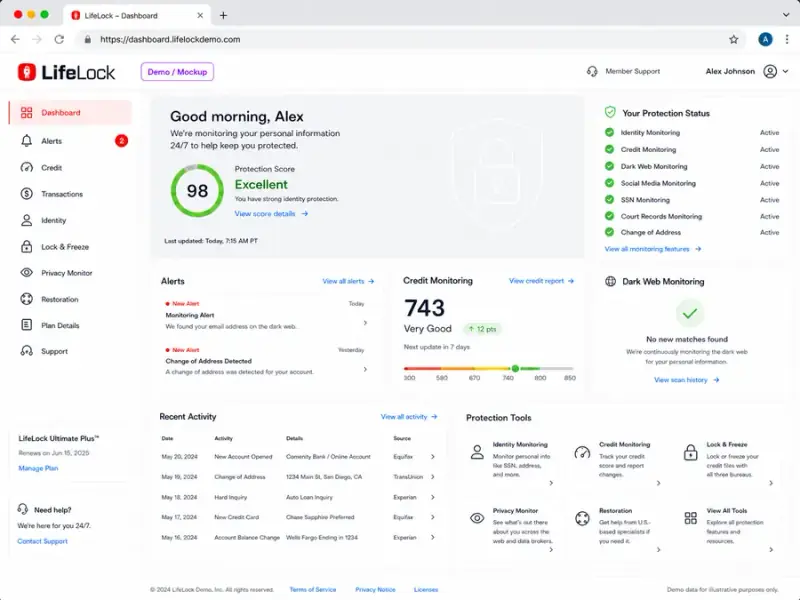This screenshot has width=800, height=600.
Task: Open Credit gauge icon in sidebar
Action: coord(27,167)
